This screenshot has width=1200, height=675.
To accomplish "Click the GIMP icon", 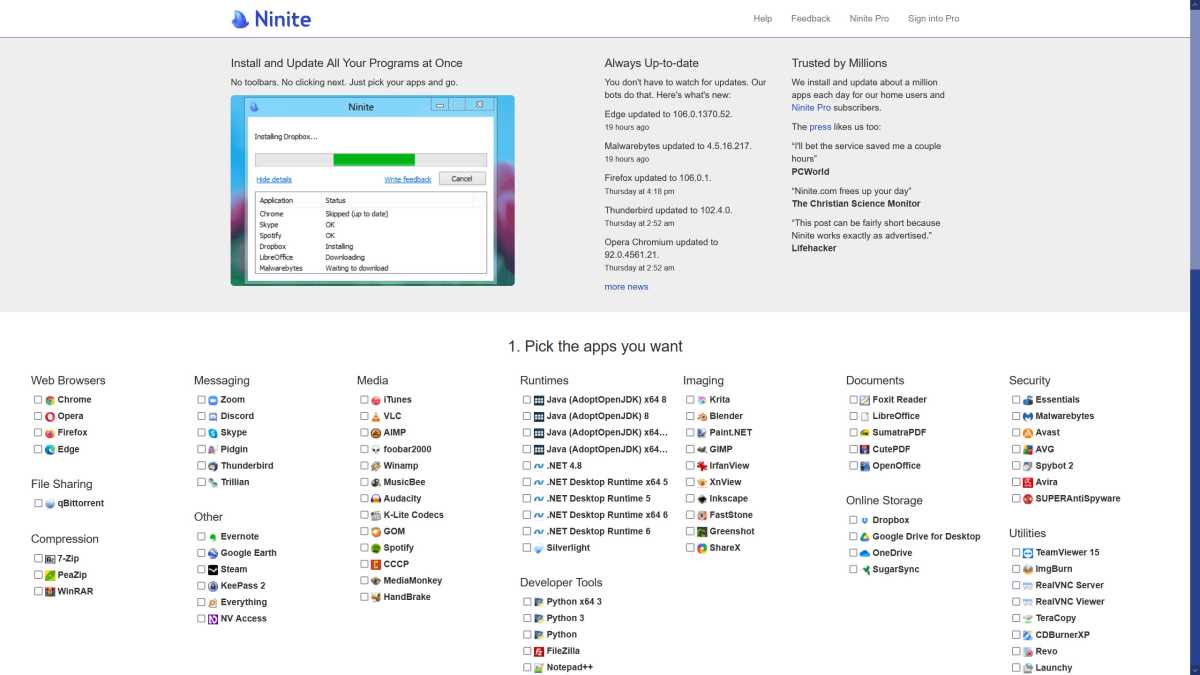I will [702, 450].
